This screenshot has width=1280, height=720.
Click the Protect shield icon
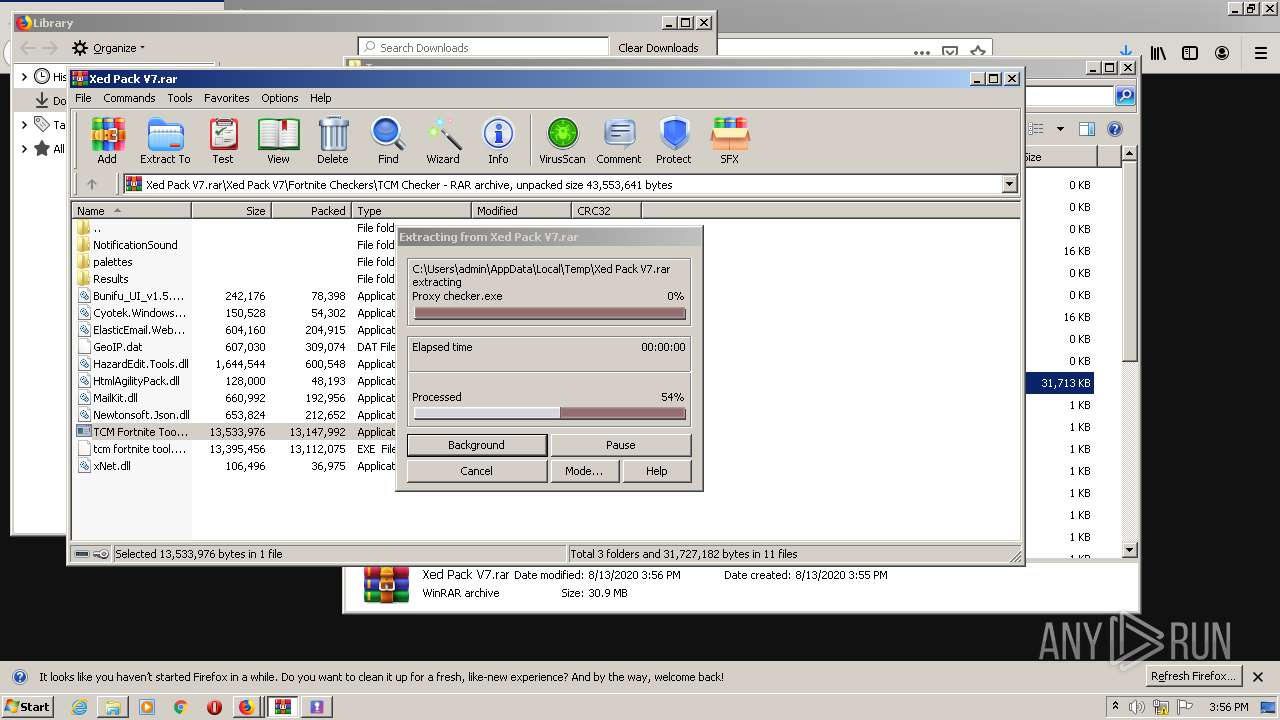click(674, 140)
